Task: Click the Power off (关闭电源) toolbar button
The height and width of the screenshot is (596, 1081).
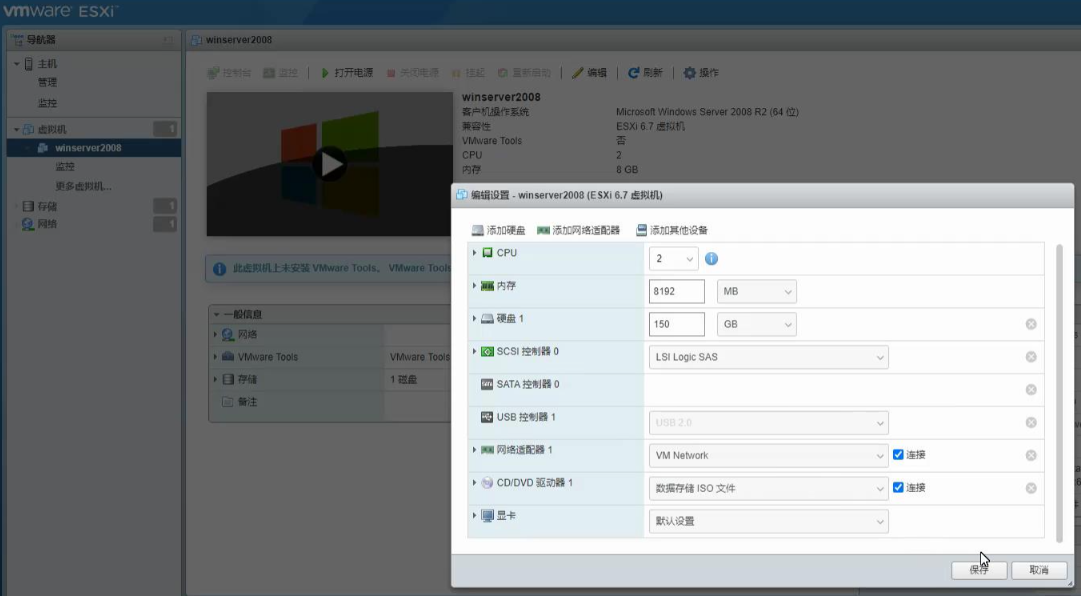Action: coord(412,72)
